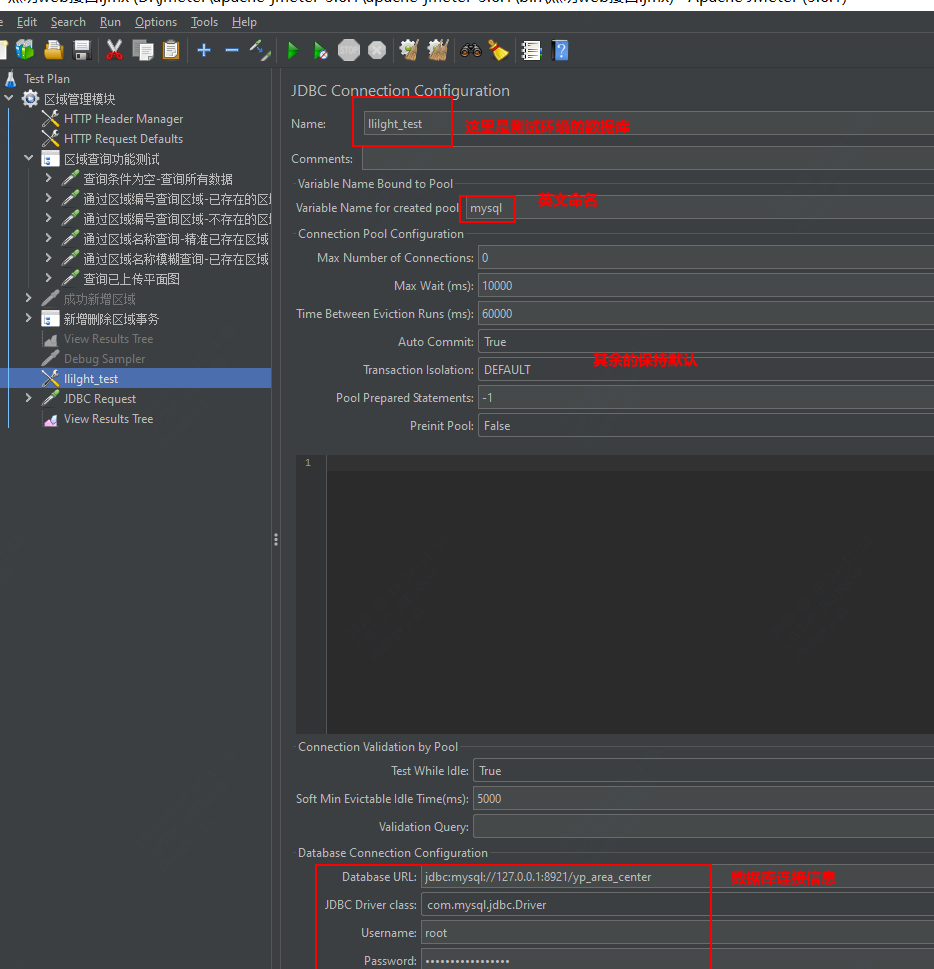The width and height of the screenshot is (934, 969).
Task: Expand the JDBC Request node
Action: (28, 398)
